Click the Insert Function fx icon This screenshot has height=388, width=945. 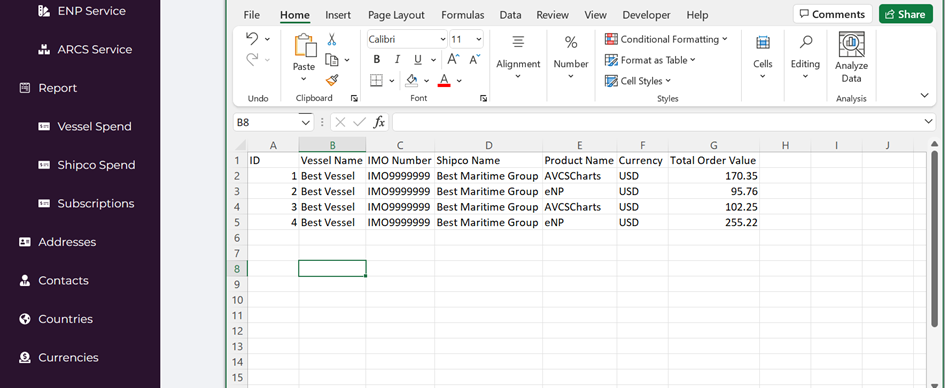[379, 122]
